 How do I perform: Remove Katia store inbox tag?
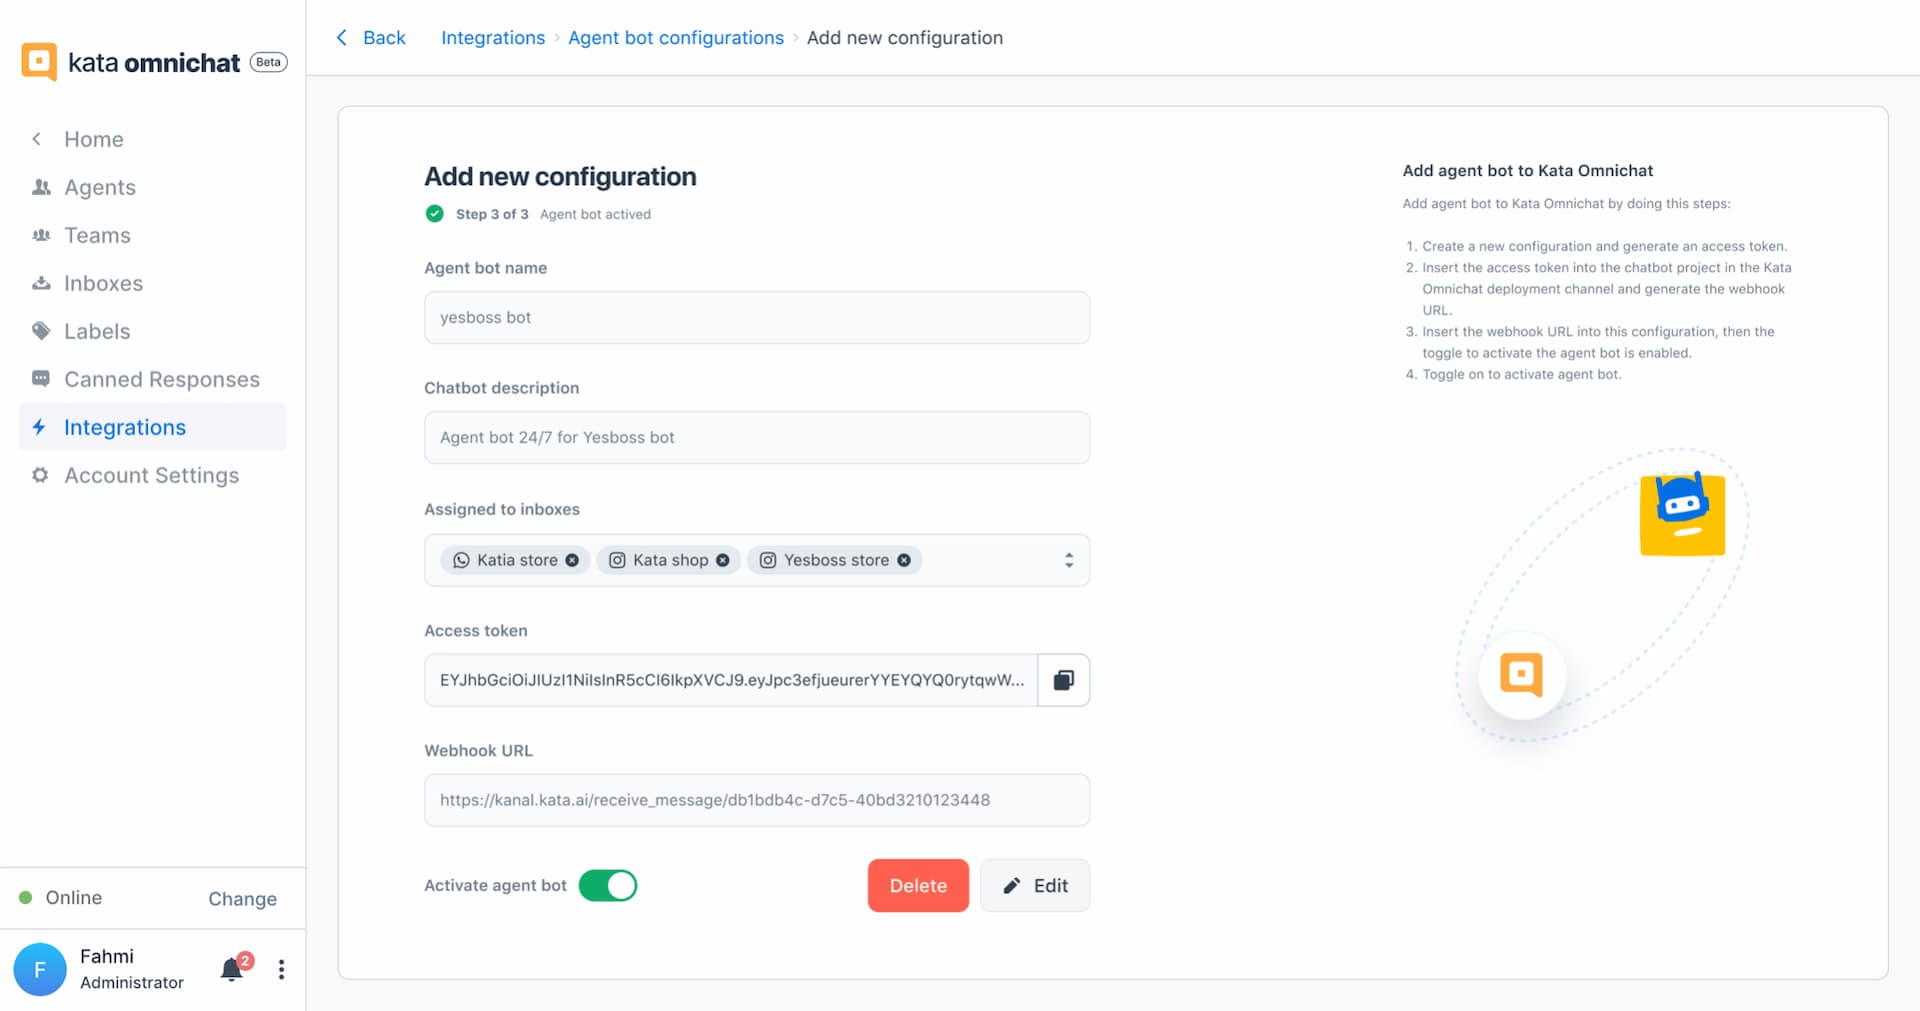pos(572,560)
